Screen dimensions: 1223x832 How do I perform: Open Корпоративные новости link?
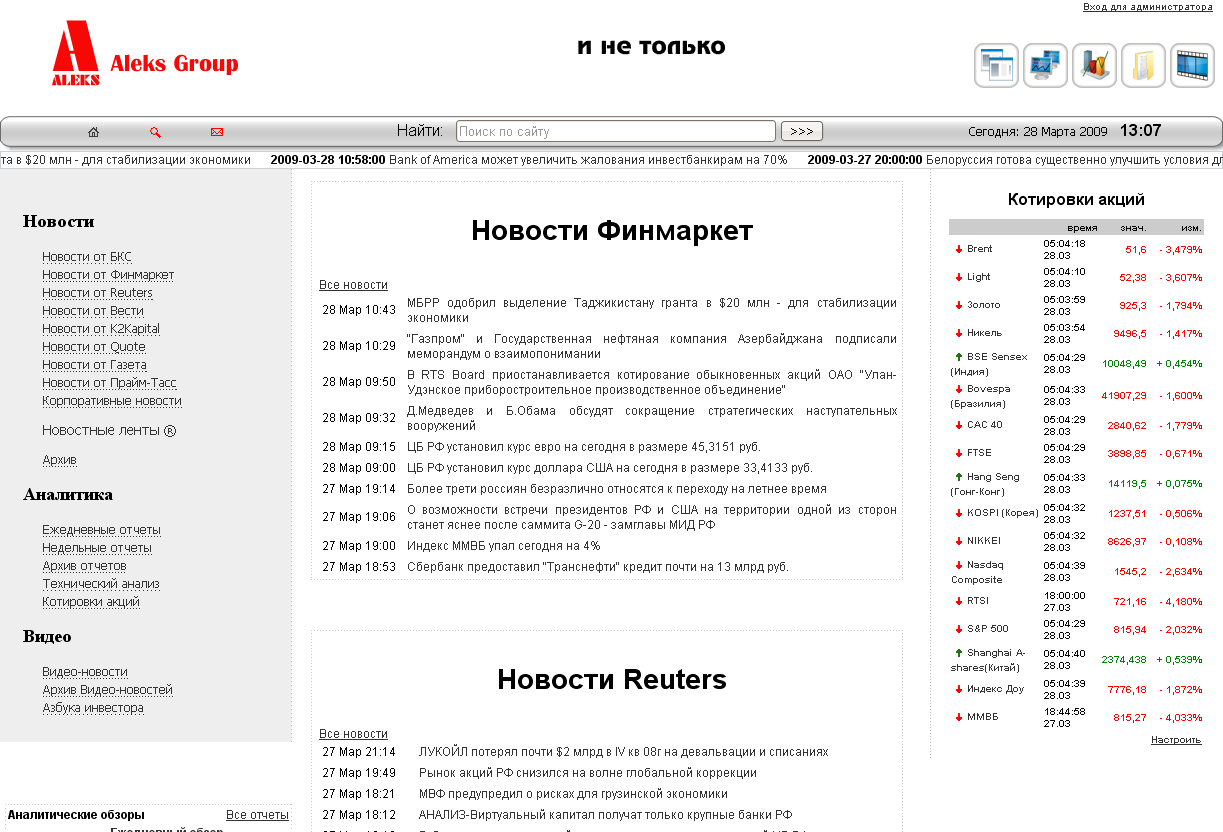(x=112, y=401)
